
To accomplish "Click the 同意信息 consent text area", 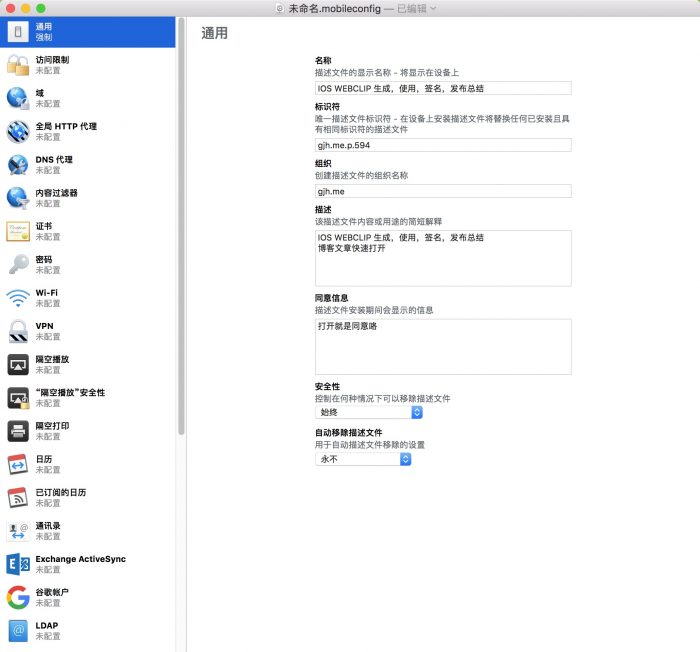I will tap(443, 346).
